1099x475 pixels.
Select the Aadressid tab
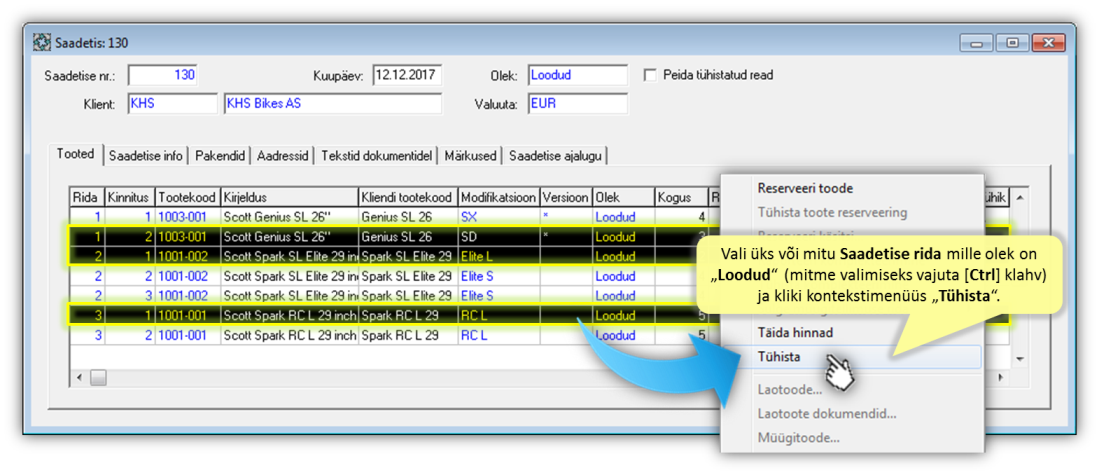click(x=282, y=156)
